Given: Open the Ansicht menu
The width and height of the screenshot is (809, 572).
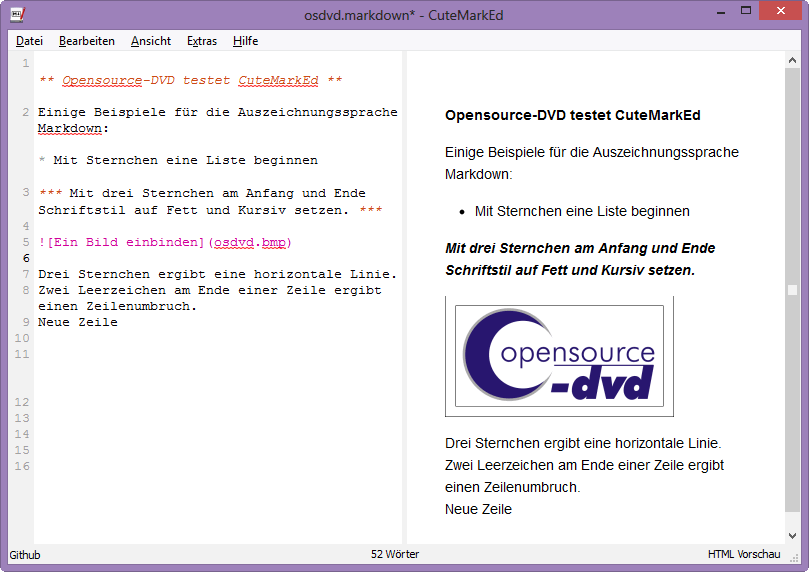Looking at the screenshot, I should 150,41.
